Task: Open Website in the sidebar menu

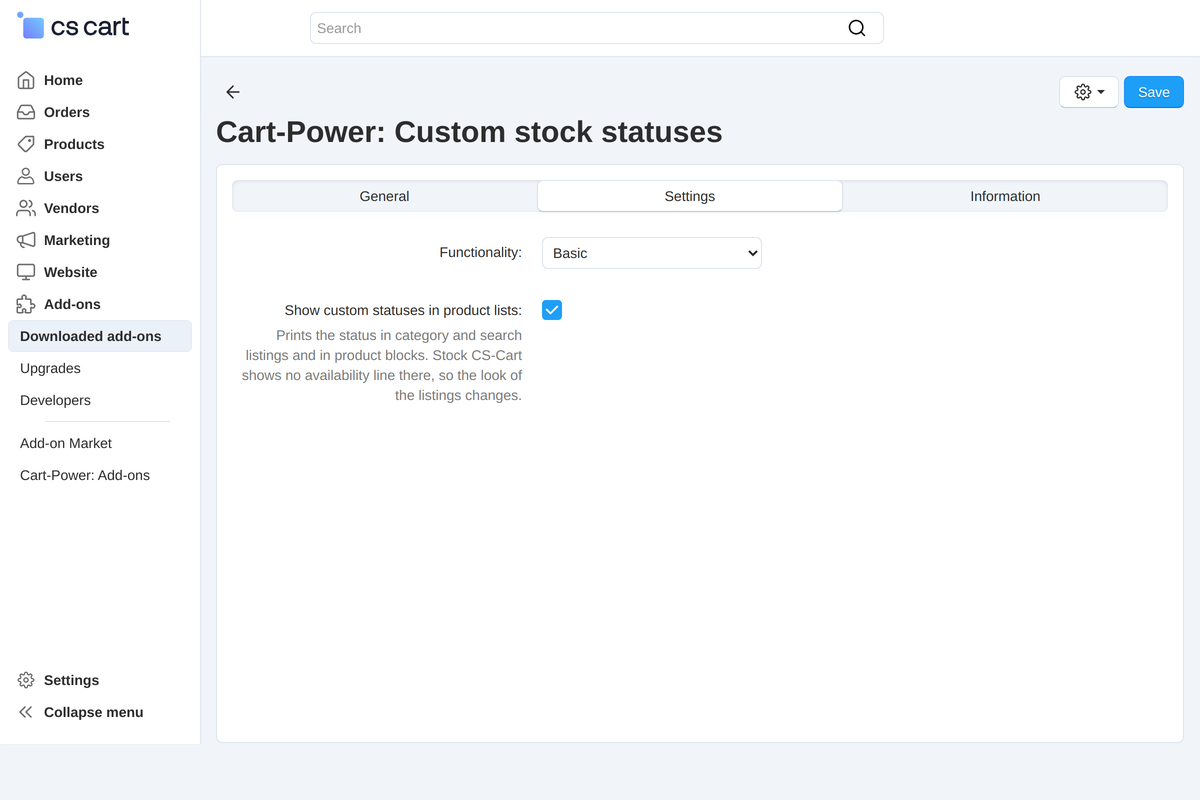Action: [71, 272]
